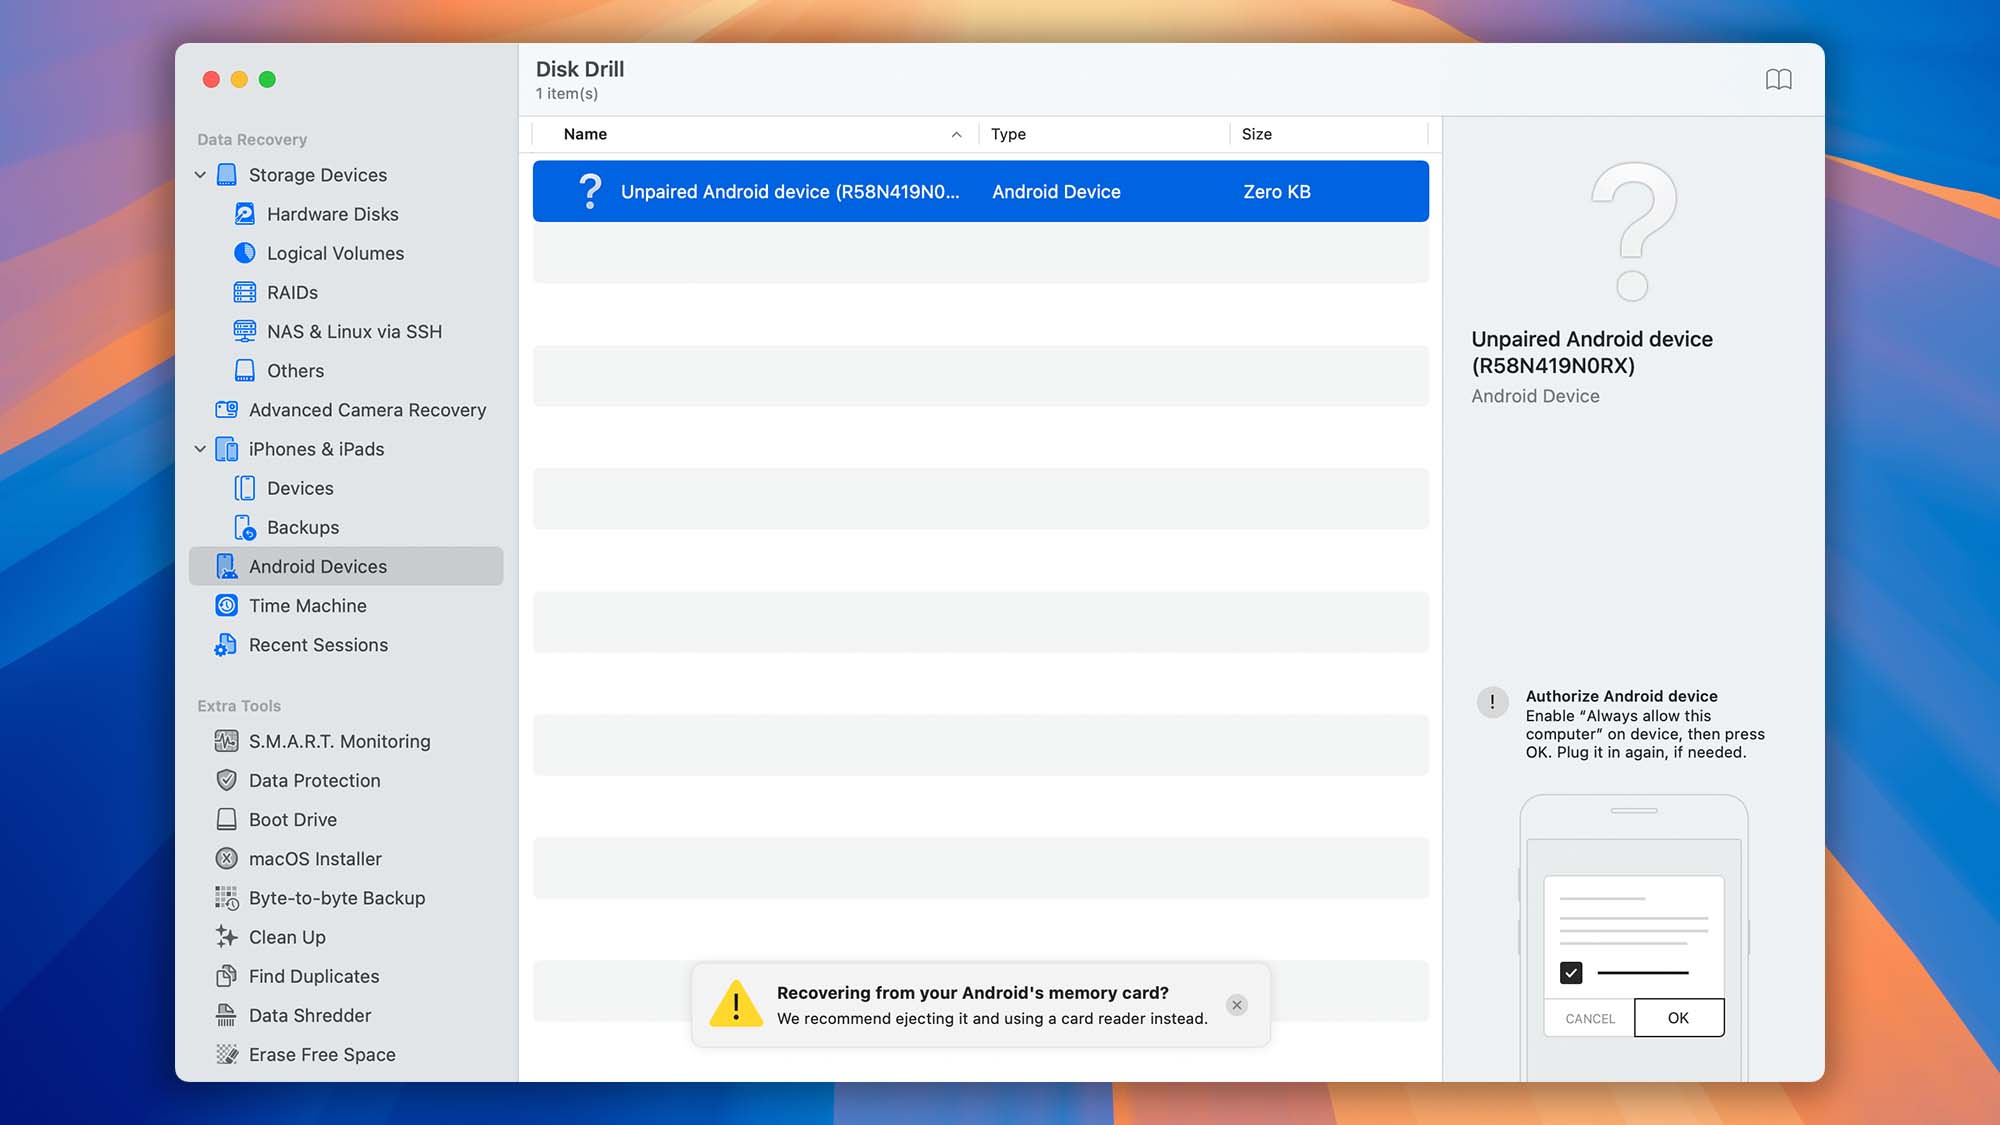
Task: Click the question mark icon in the device row
Action: tap(591, 191)
